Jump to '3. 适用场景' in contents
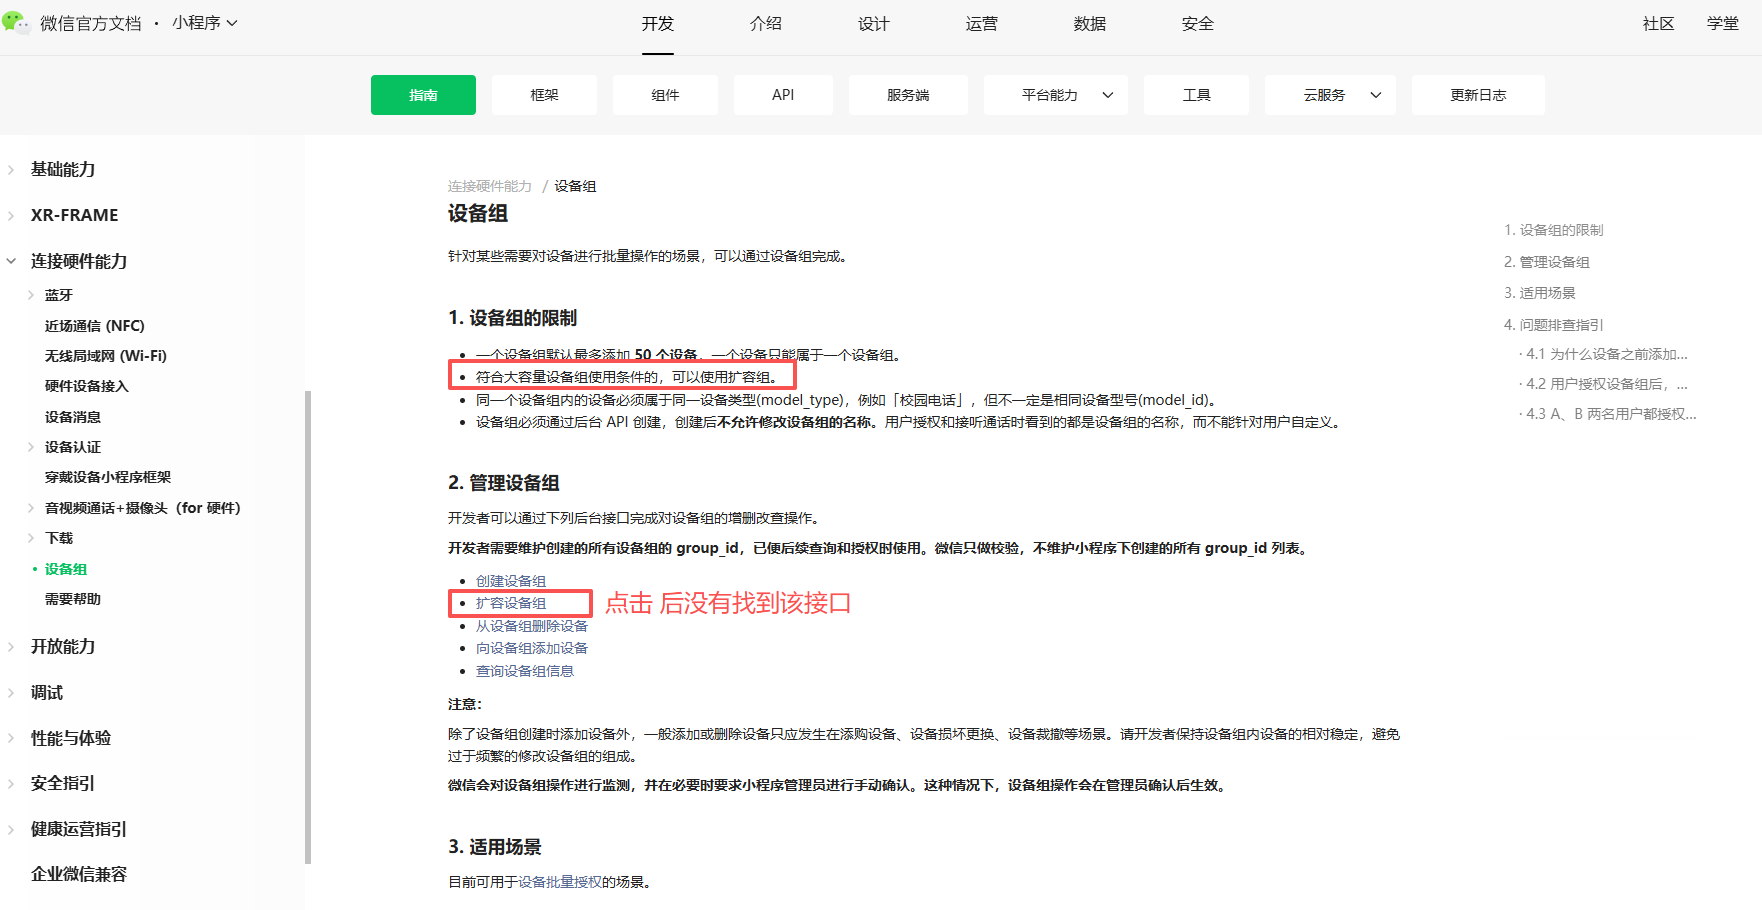The image size is (1762, 910). pos(1539,293)
